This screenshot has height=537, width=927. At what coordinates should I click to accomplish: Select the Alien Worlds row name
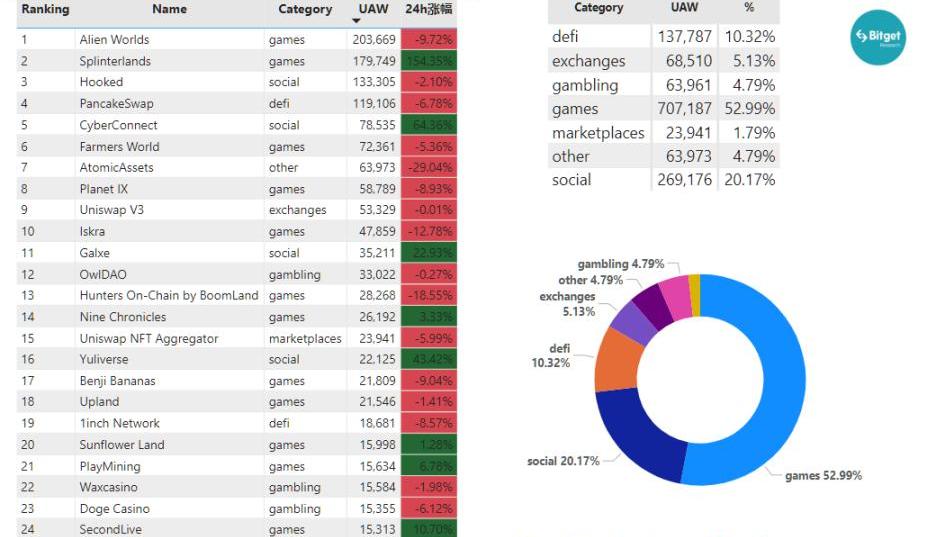114,40
